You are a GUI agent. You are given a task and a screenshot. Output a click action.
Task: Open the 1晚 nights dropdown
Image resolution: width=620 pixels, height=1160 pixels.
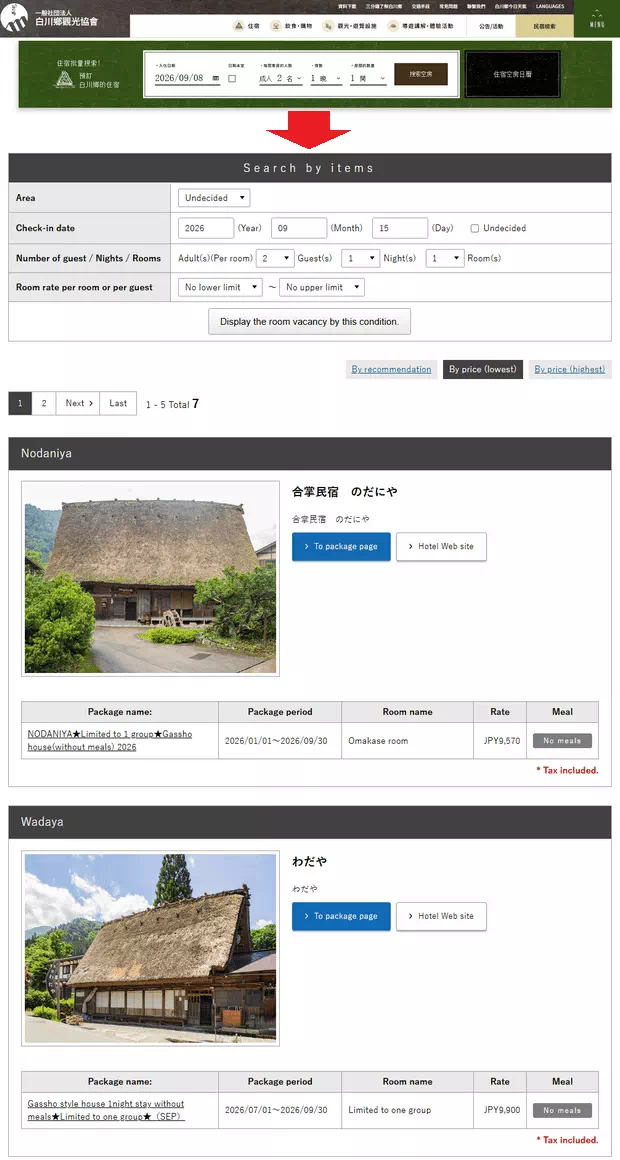tap(326, 78)
